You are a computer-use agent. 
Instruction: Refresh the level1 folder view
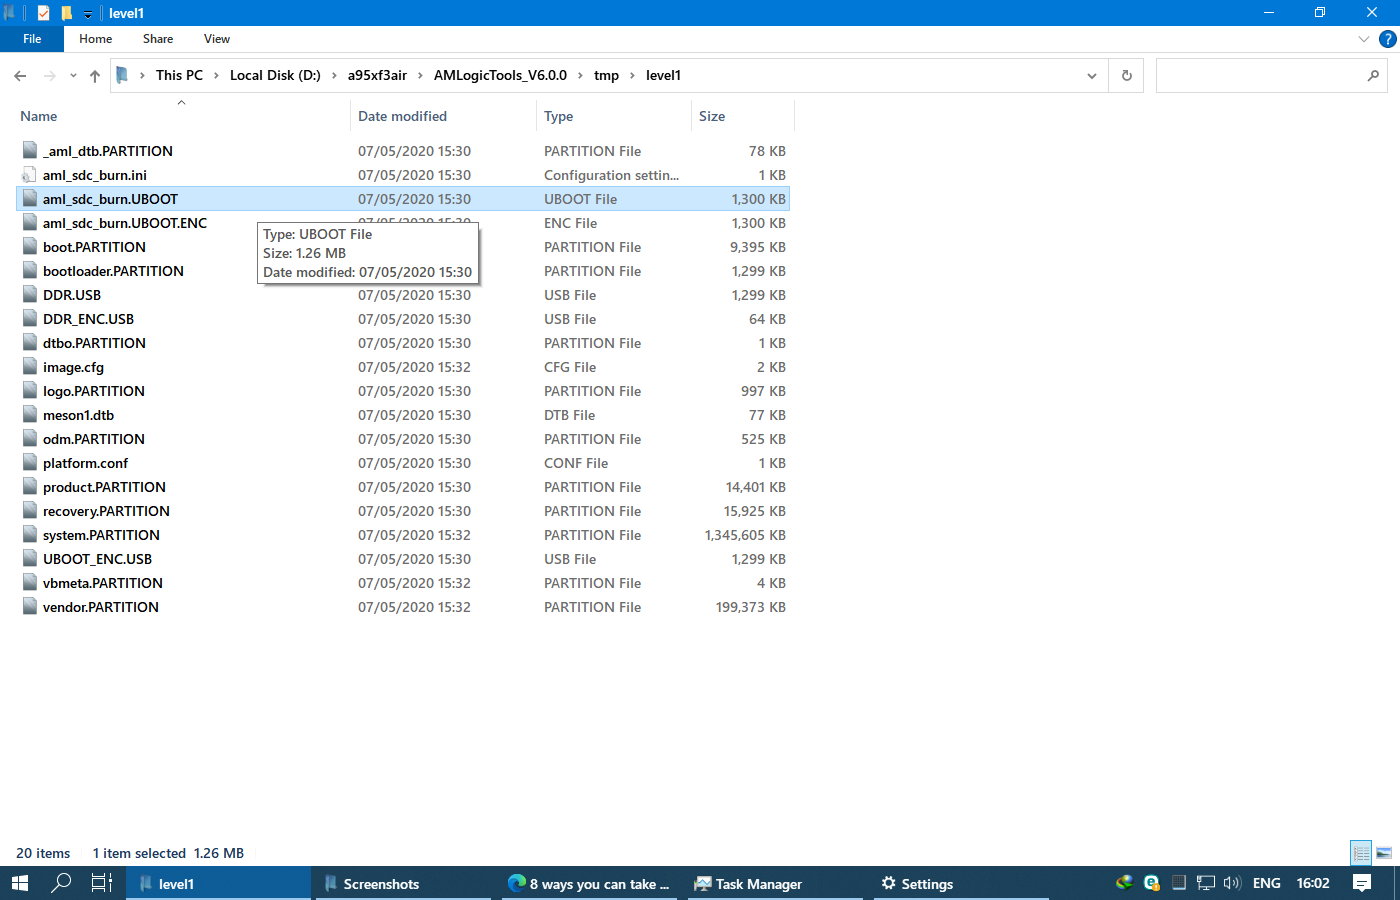[1127, 76]
